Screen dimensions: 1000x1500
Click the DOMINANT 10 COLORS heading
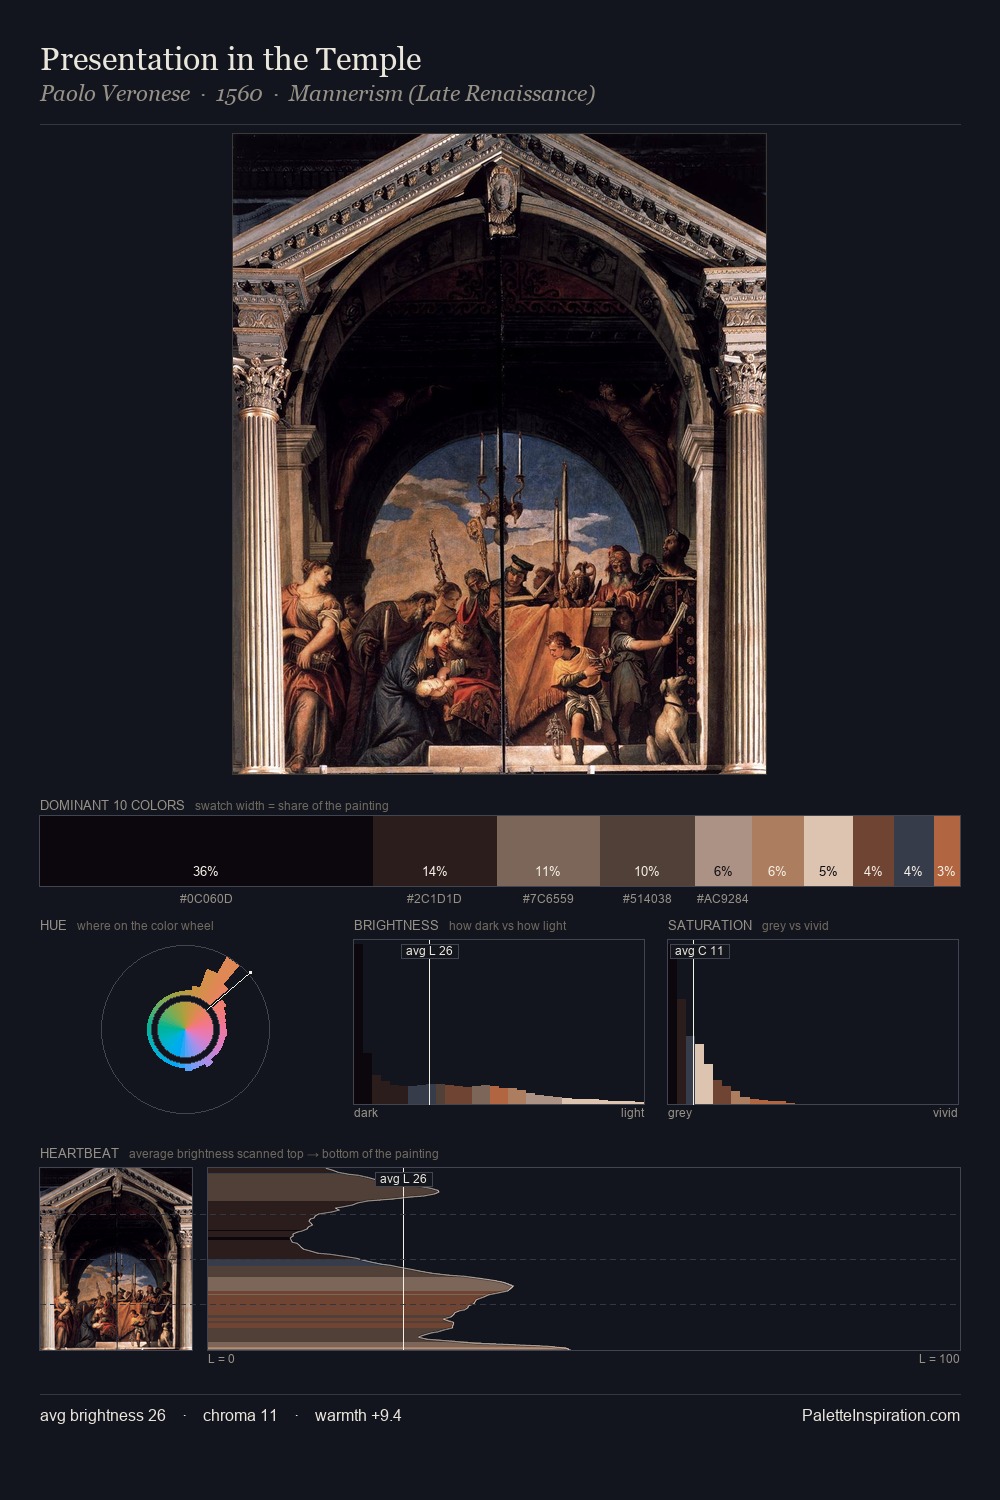112,805
